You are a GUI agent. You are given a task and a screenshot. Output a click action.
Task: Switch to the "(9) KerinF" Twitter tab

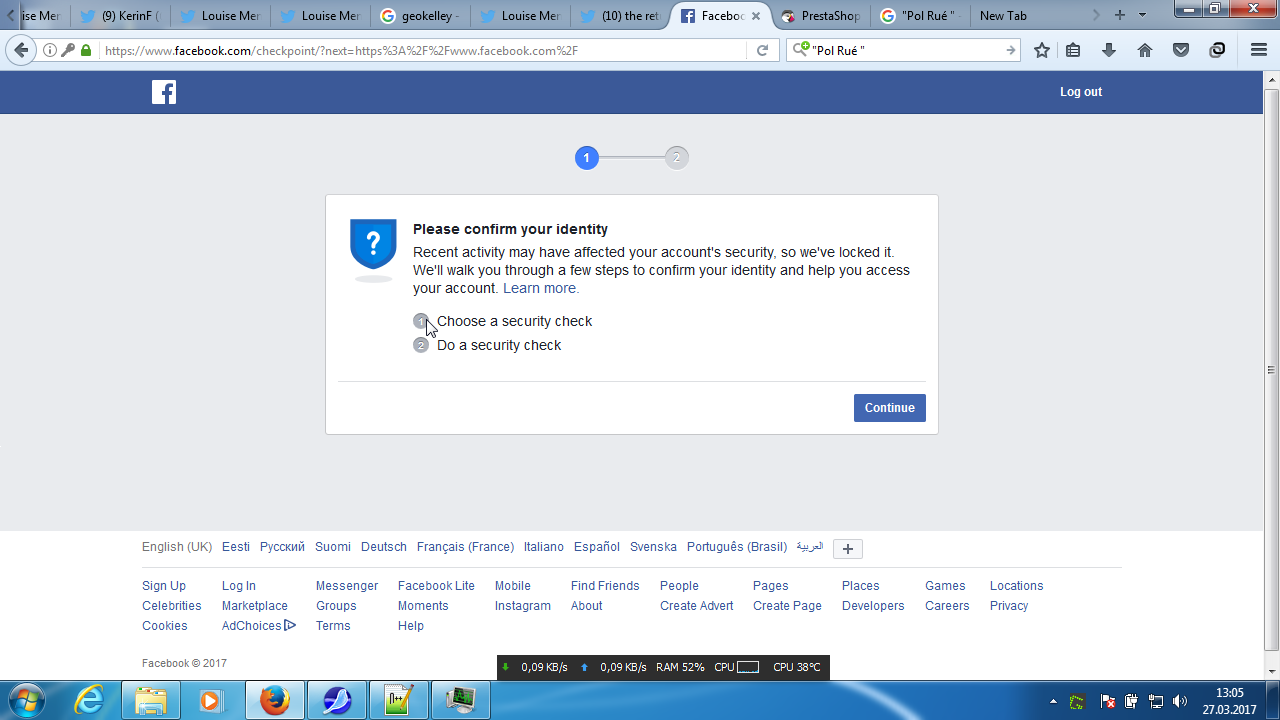120,16
